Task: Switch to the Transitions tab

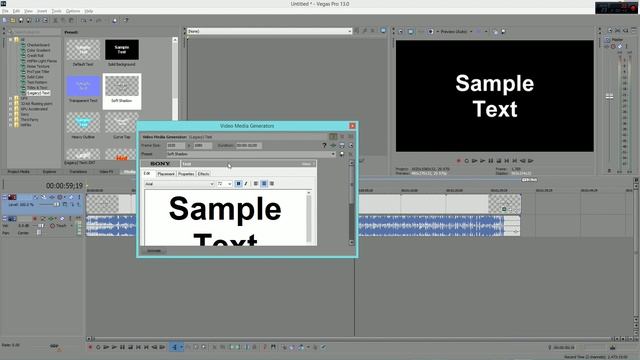Action: pyautogui.click(x=78, y=172)
